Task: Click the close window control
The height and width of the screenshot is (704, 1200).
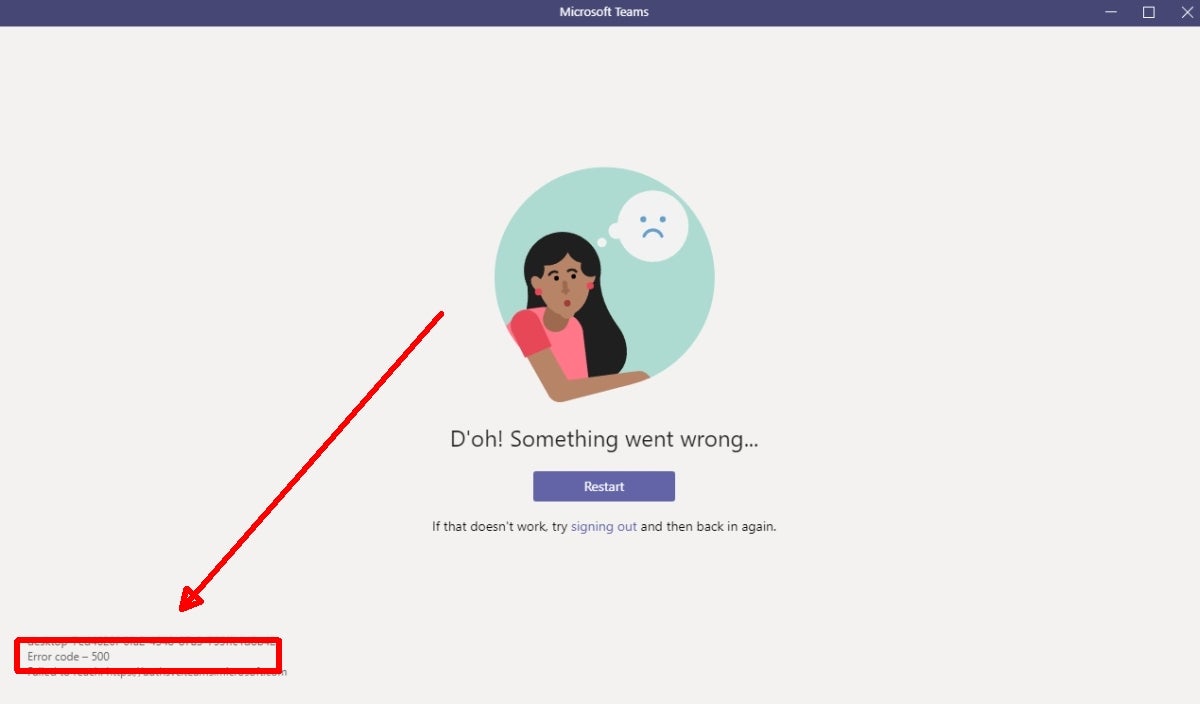Action: pos(1186,12)
